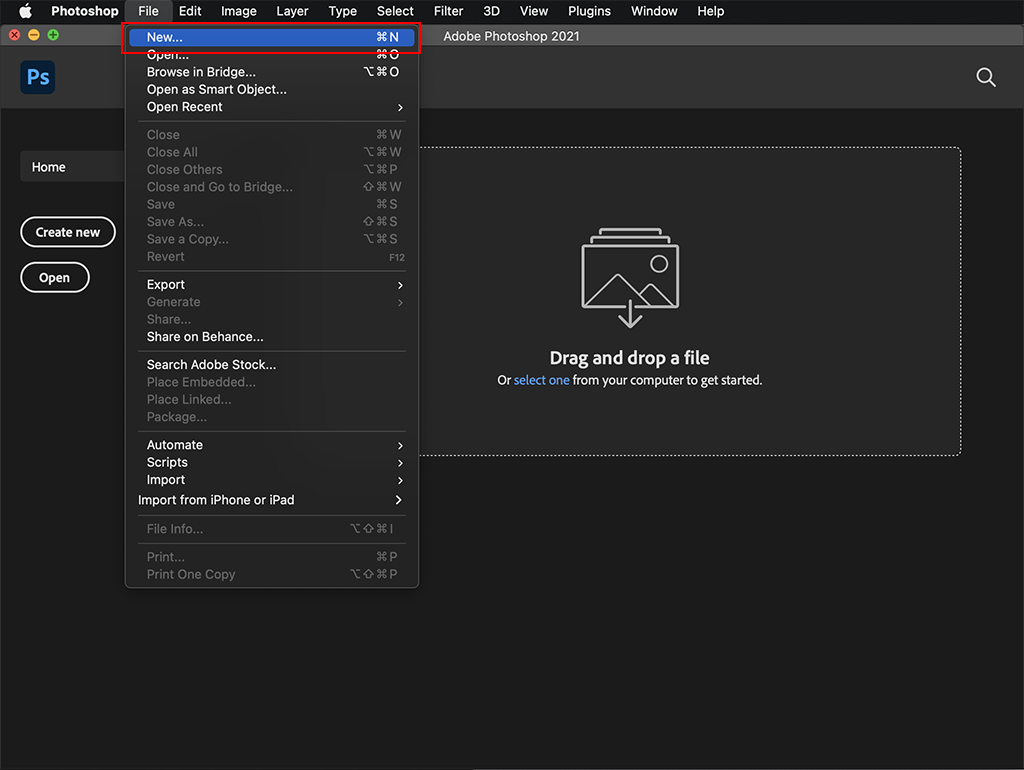Expand the Open Recent submenu

pos(272,107)
